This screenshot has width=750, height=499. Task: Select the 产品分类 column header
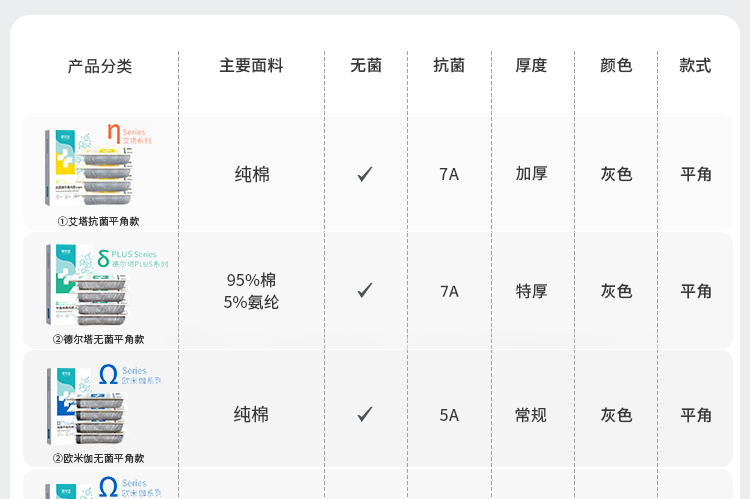coord(100,66)
